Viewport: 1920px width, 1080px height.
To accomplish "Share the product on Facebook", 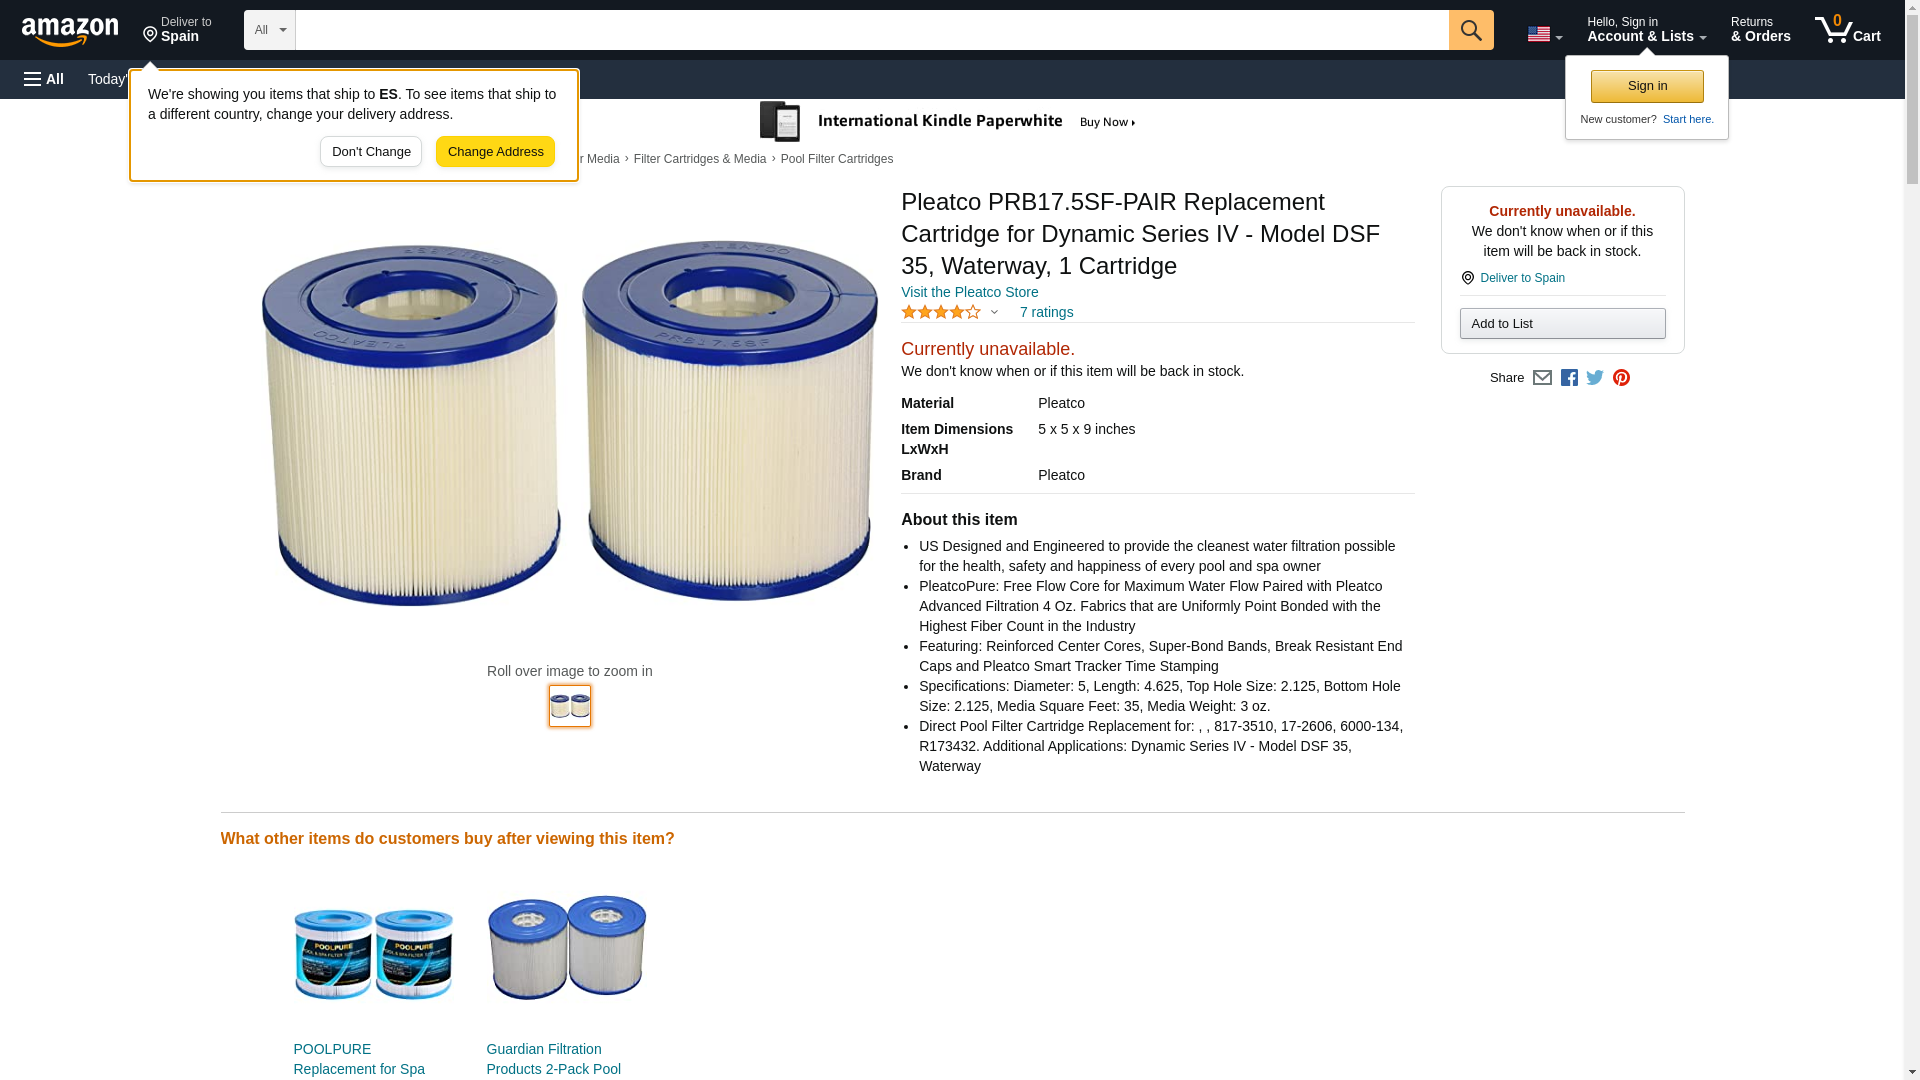I will [x=1569, y=378].
